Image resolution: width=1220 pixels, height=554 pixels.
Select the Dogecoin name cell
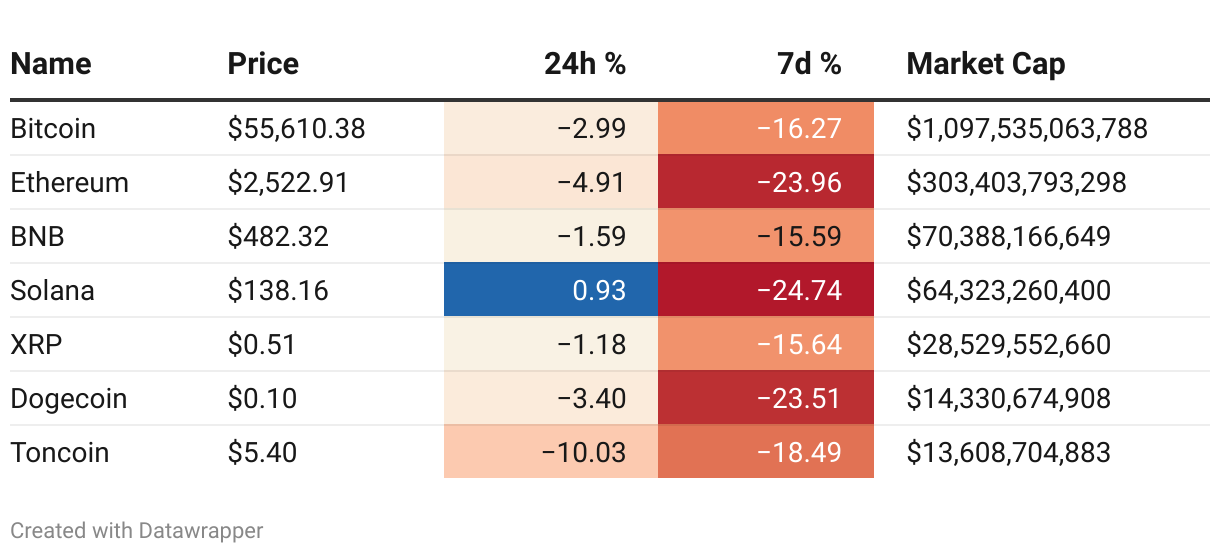(x=69, y=399)
